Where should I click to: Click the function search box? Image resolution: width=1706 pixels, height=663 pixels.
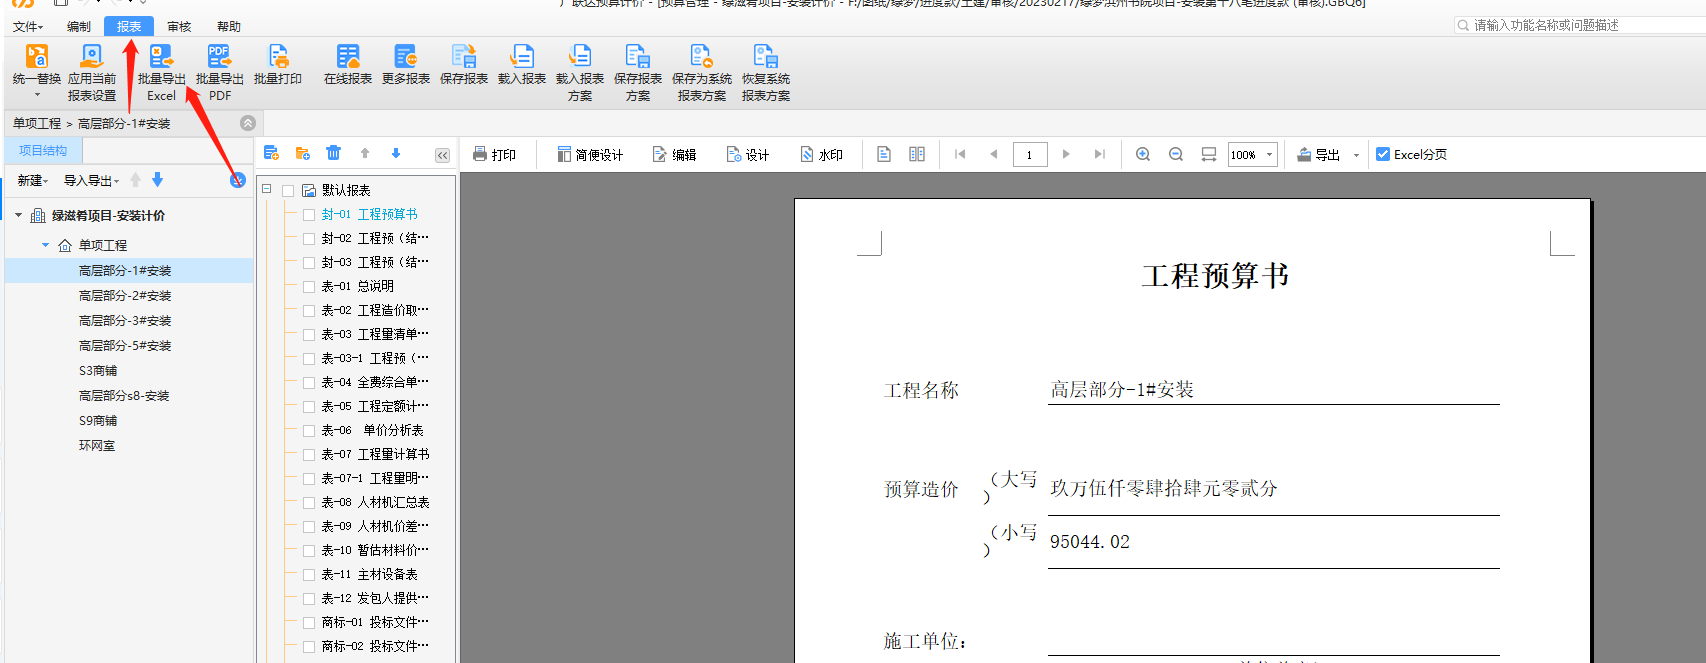(1580, 25)
